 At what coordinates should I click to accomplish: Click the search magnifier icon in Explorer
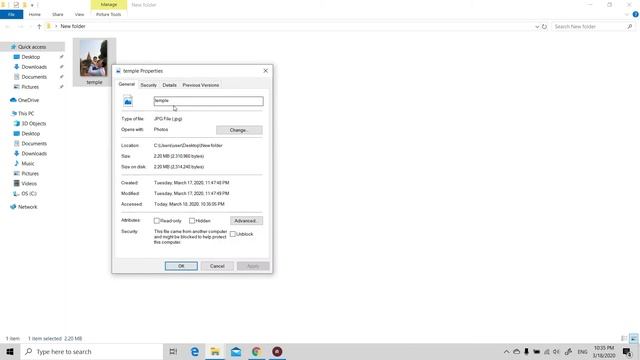tap(629, 27)
